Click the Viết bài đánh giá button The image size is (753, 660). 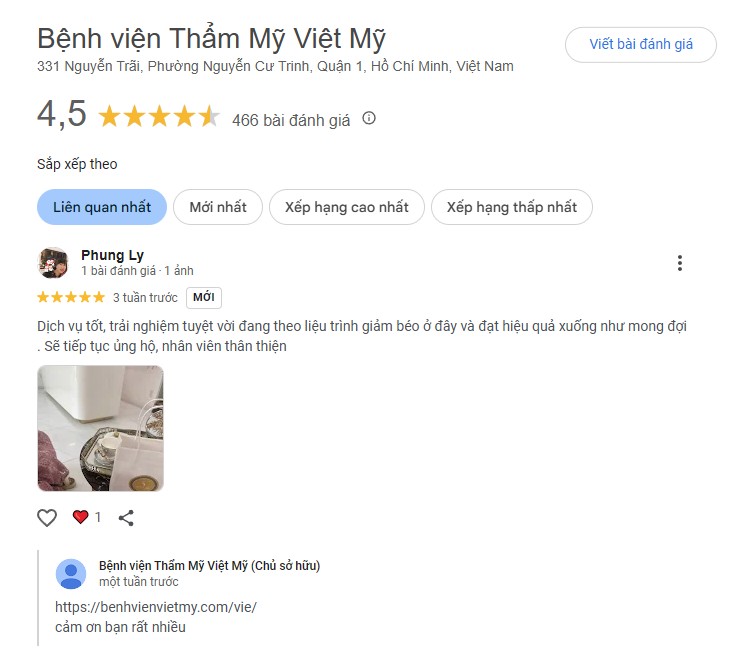[641, 45]
